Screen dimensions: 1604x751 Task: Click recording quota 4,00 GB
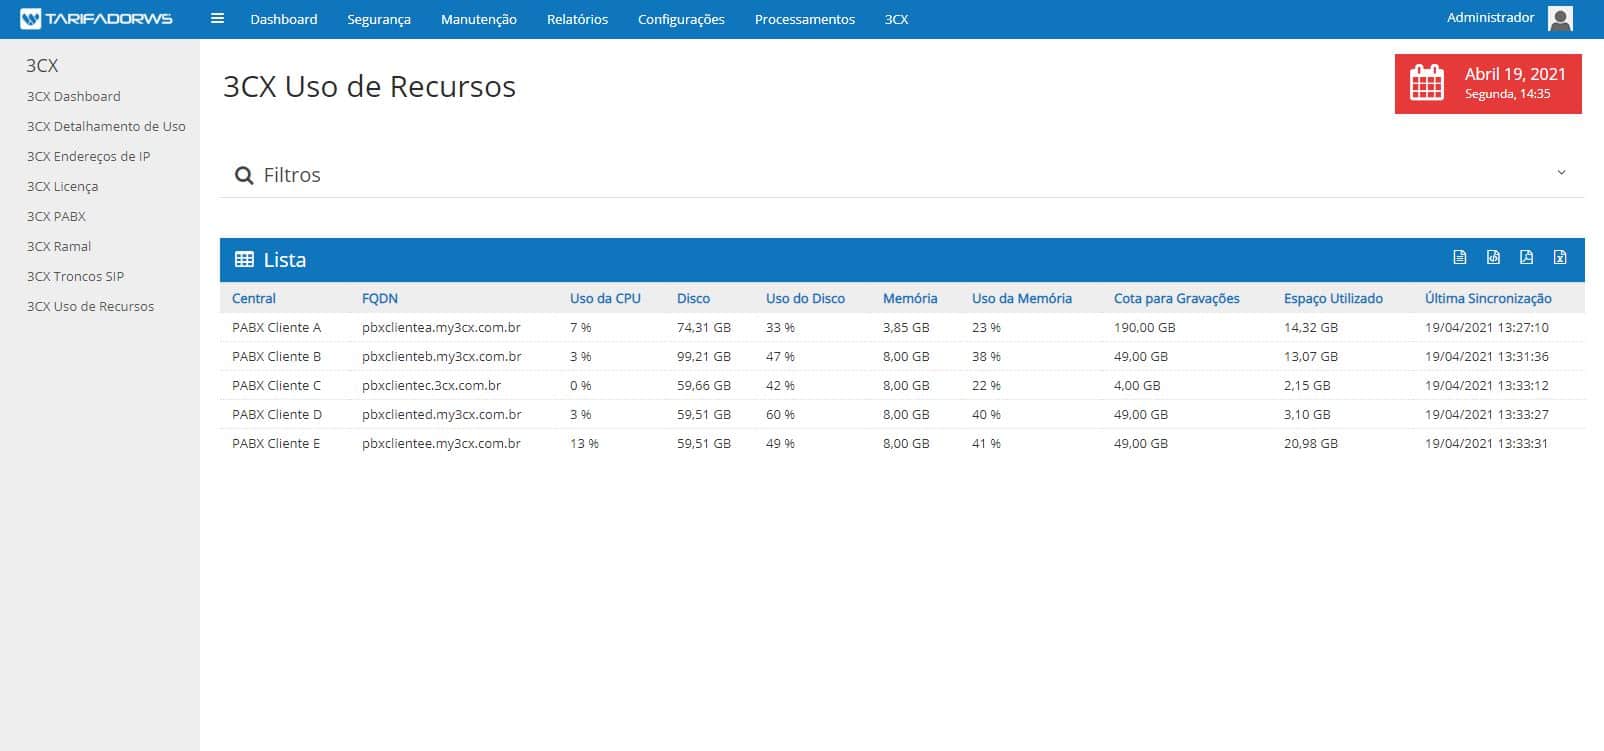point(1137,385)
